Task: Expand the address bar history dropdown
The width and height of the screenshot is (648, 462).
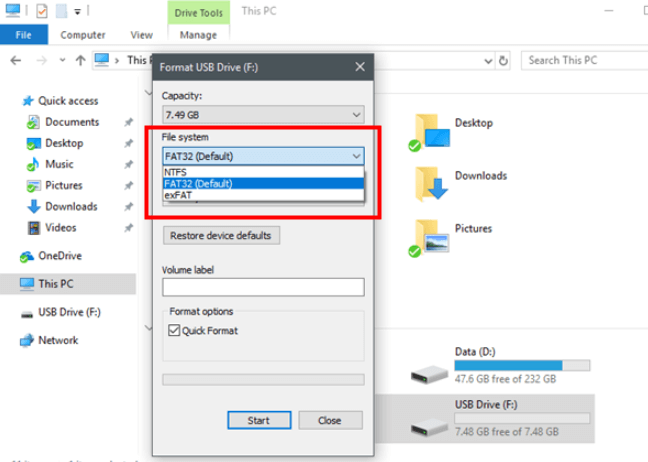Action: 488,61
